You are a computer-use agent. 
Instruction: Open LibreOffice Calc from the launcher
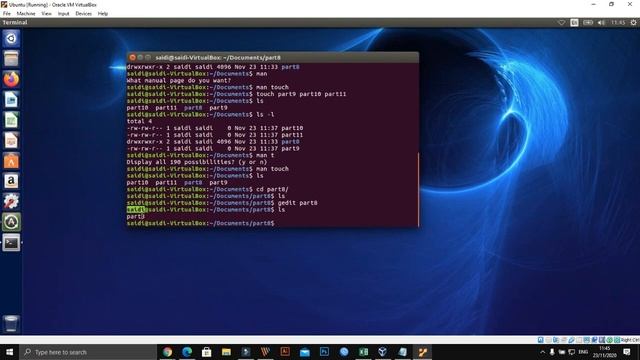[11, 120]
